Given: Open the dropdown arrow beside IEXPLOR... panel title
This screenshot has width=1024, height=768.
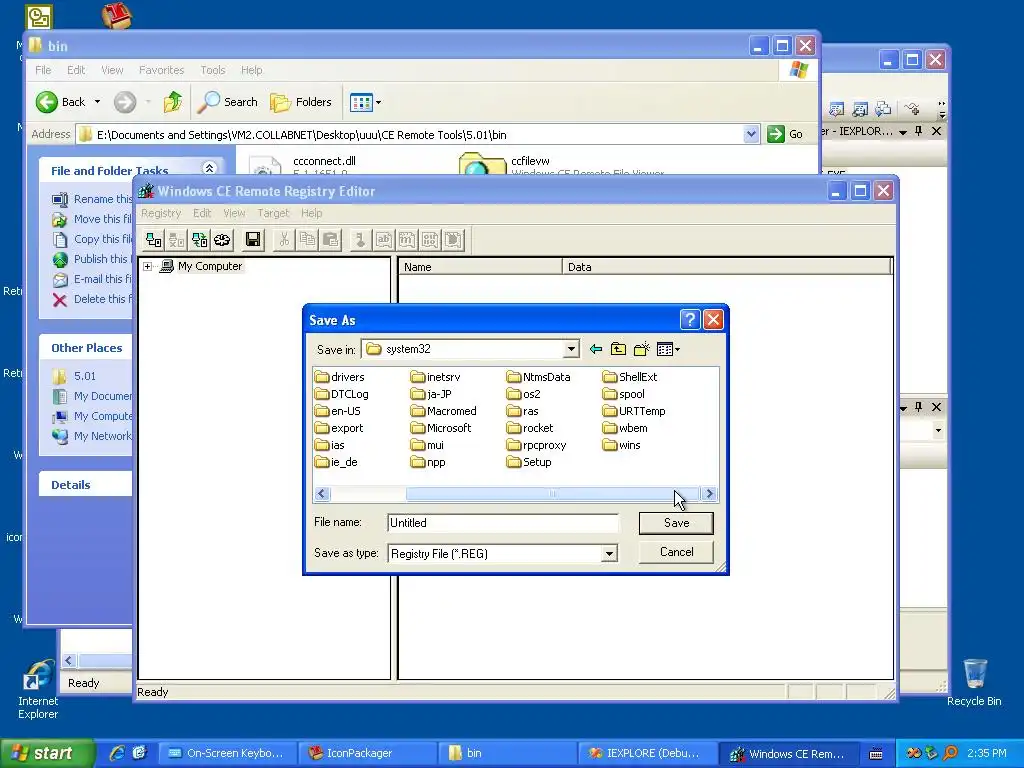Looking at the screenshot, I should click(903, 132).
